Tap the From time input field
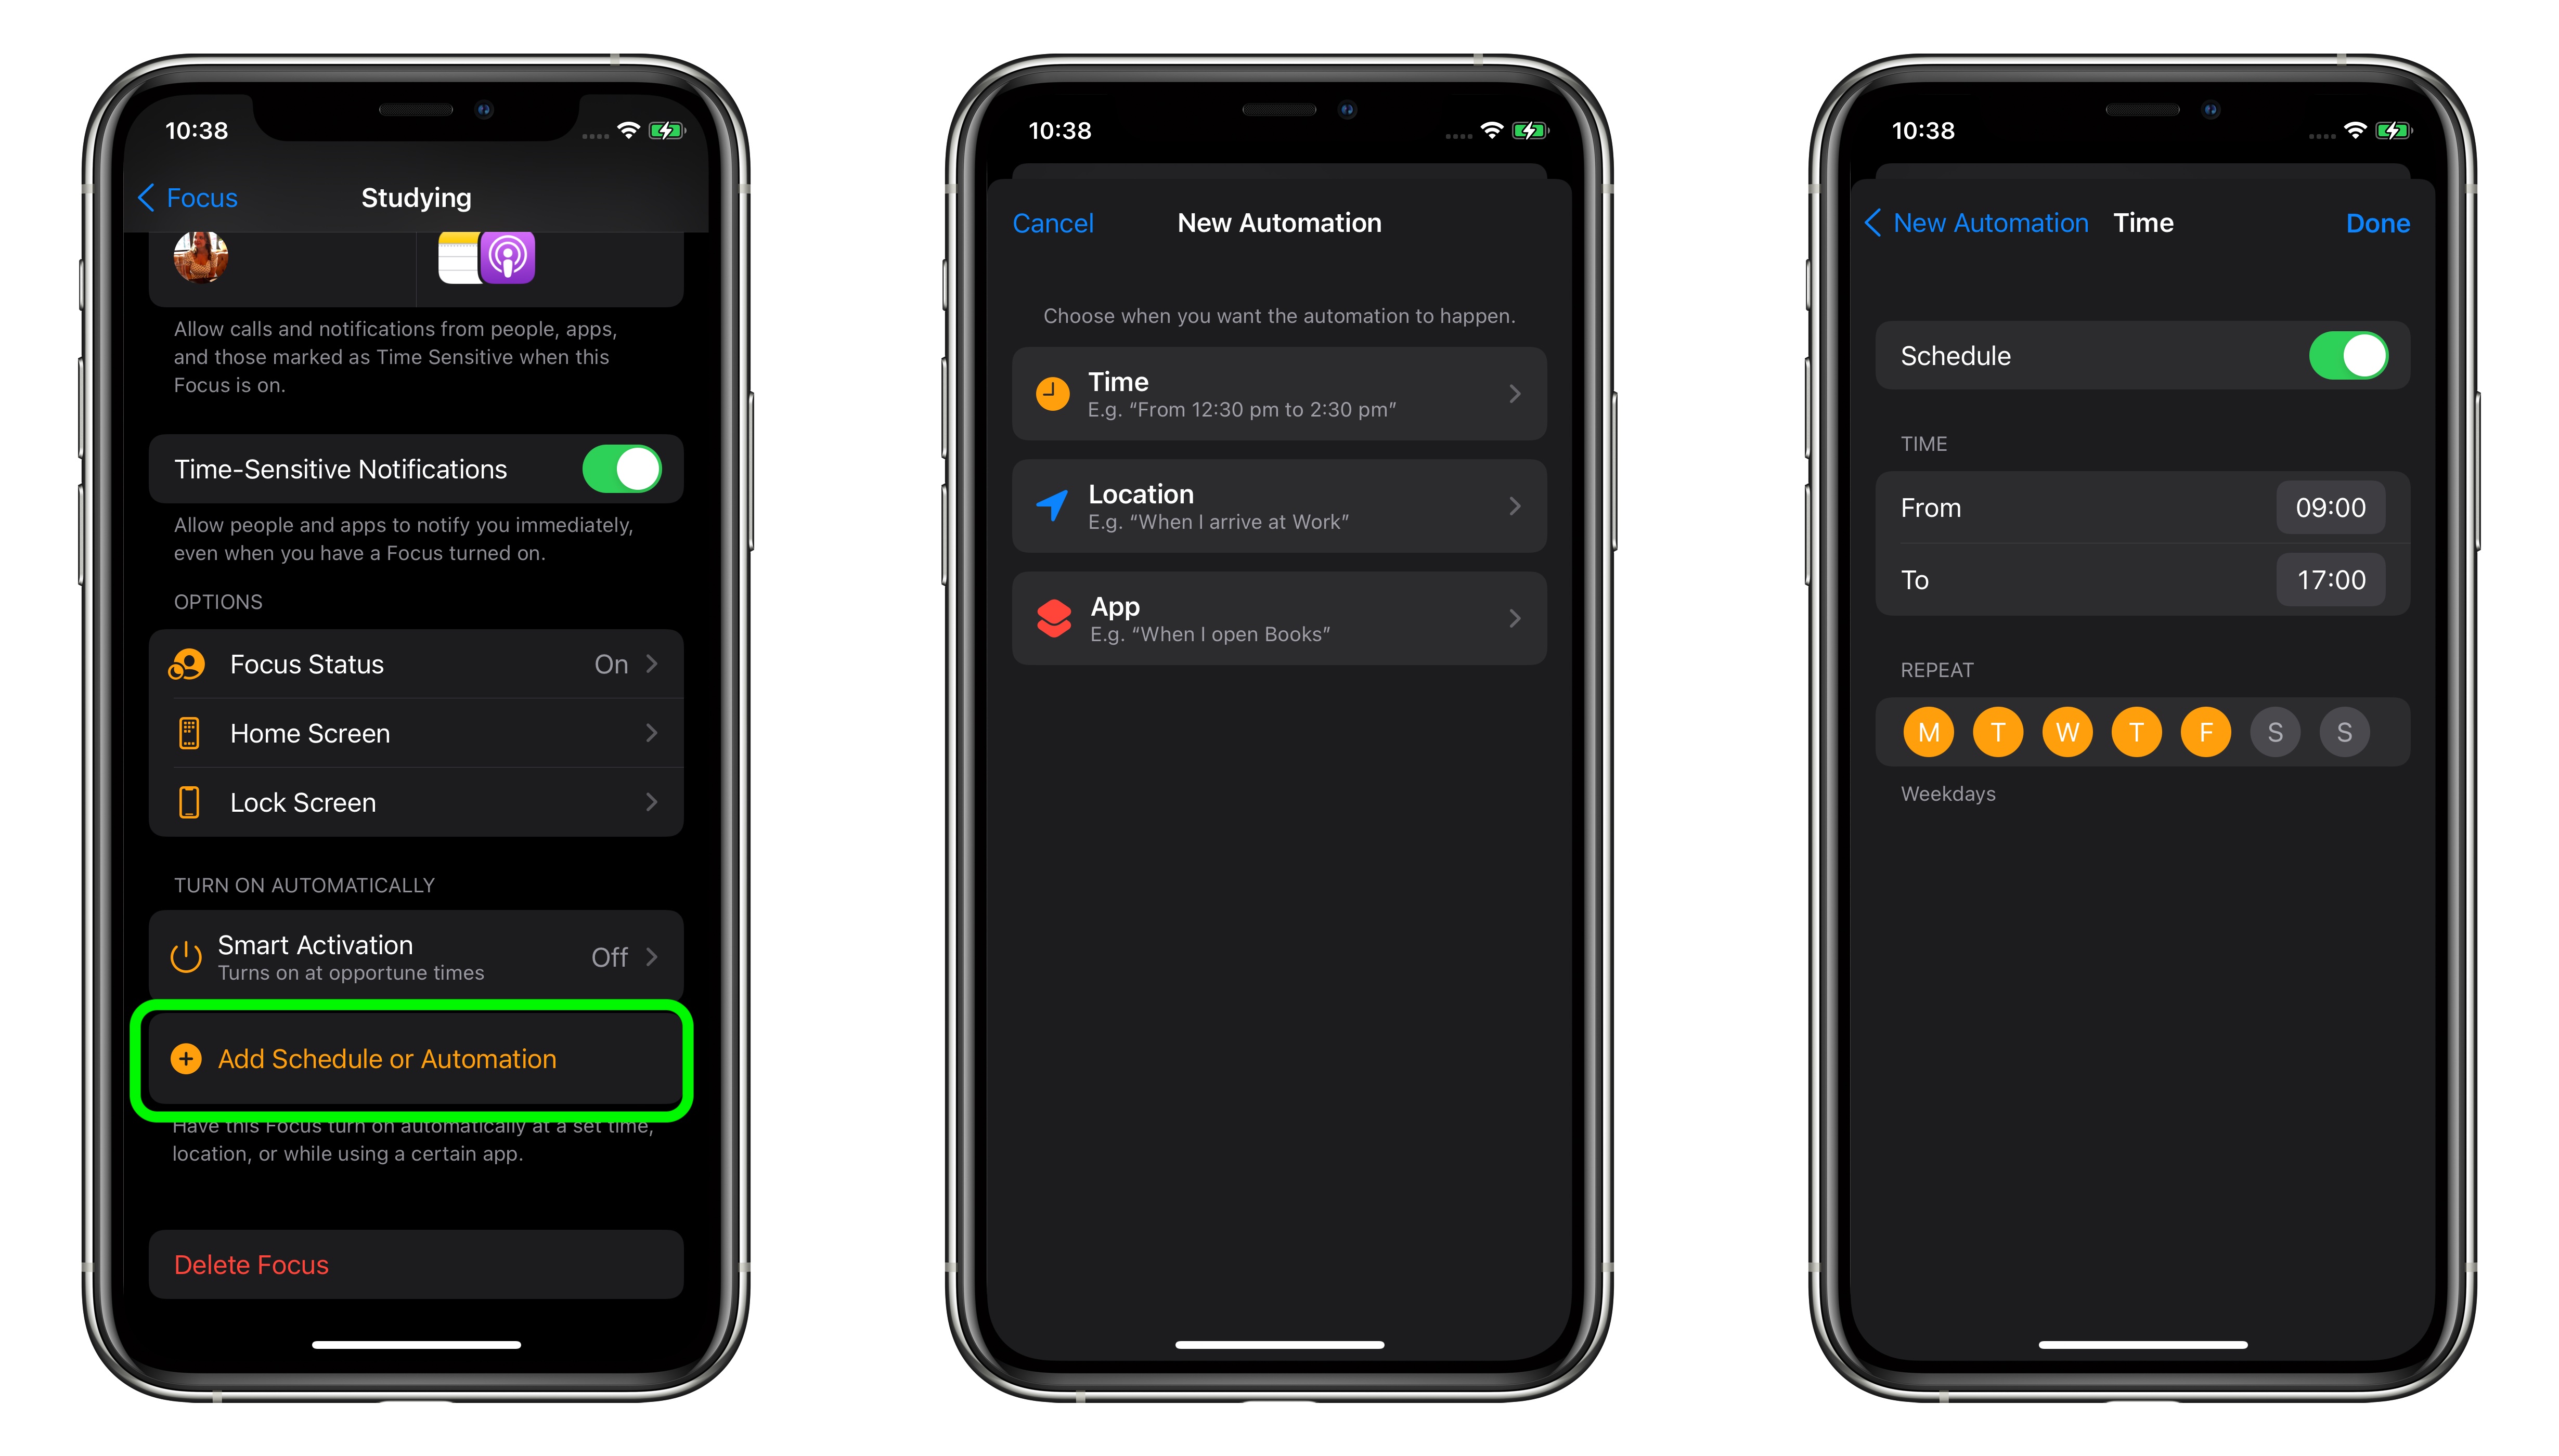This screenshot has height=1456, width=2559. click(2329, 508)
